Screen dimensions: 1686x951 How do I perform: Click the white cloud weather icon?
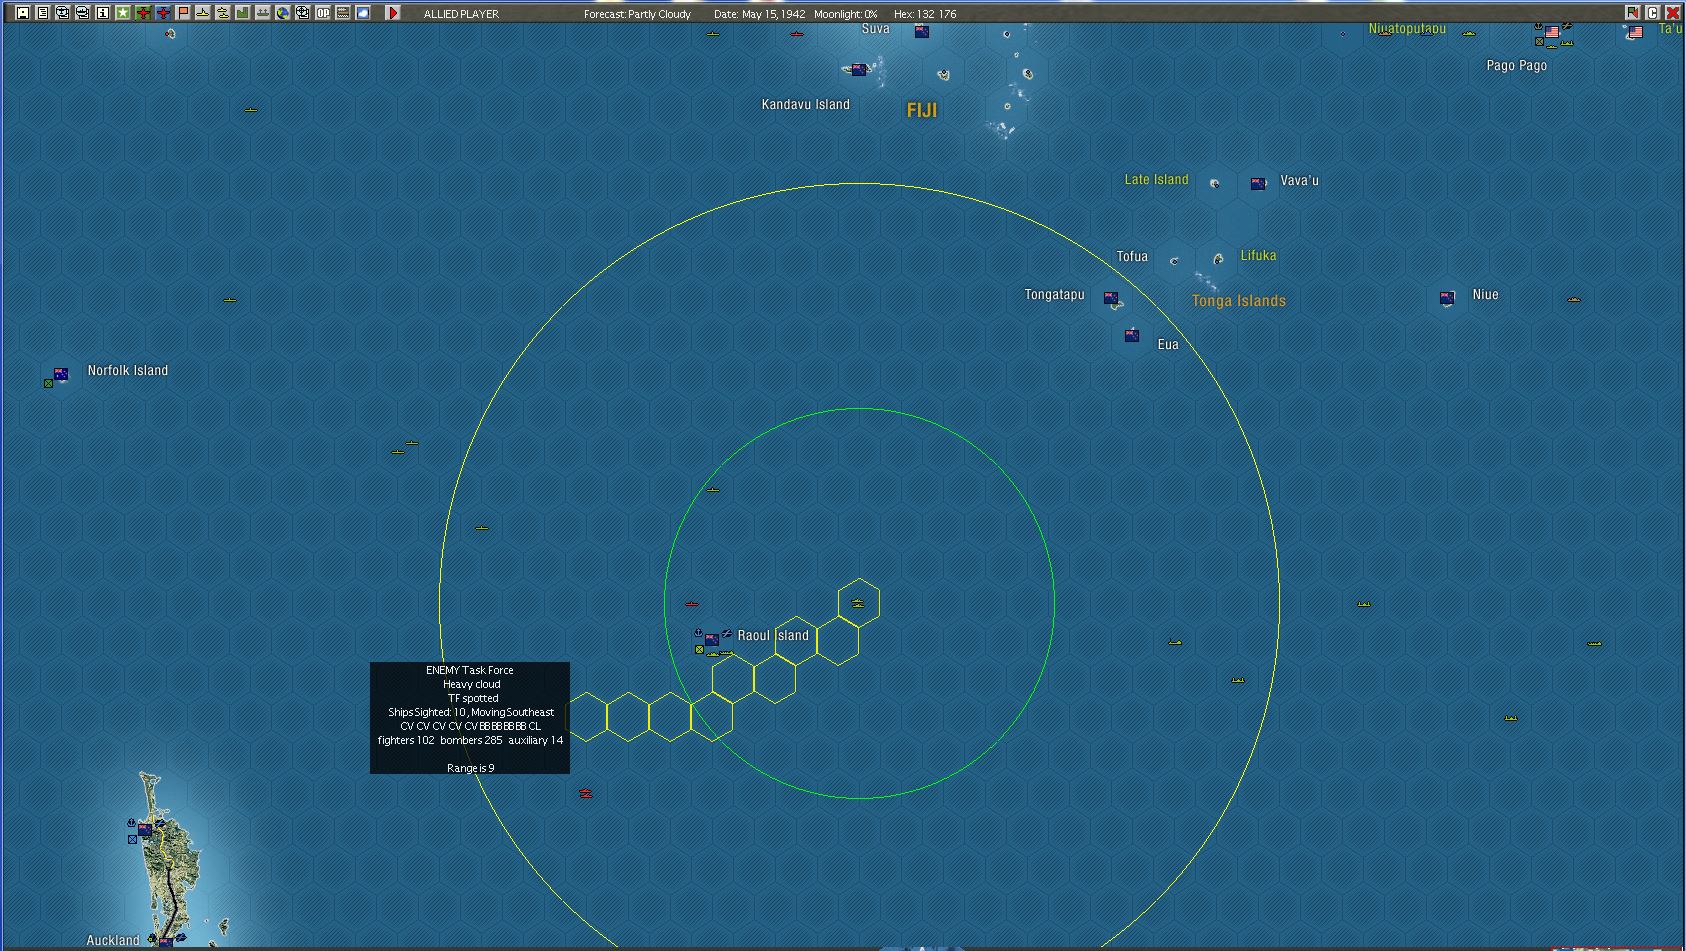[363, 13]
